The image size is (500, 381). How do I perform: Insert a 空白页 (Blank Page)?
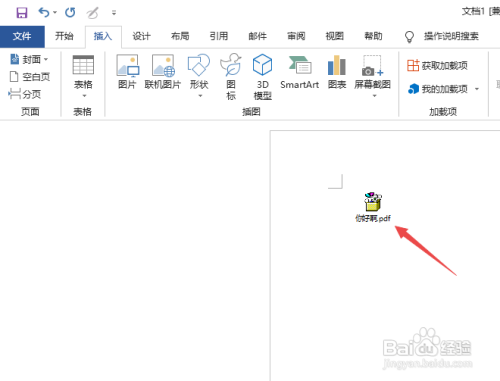point(29,77)
